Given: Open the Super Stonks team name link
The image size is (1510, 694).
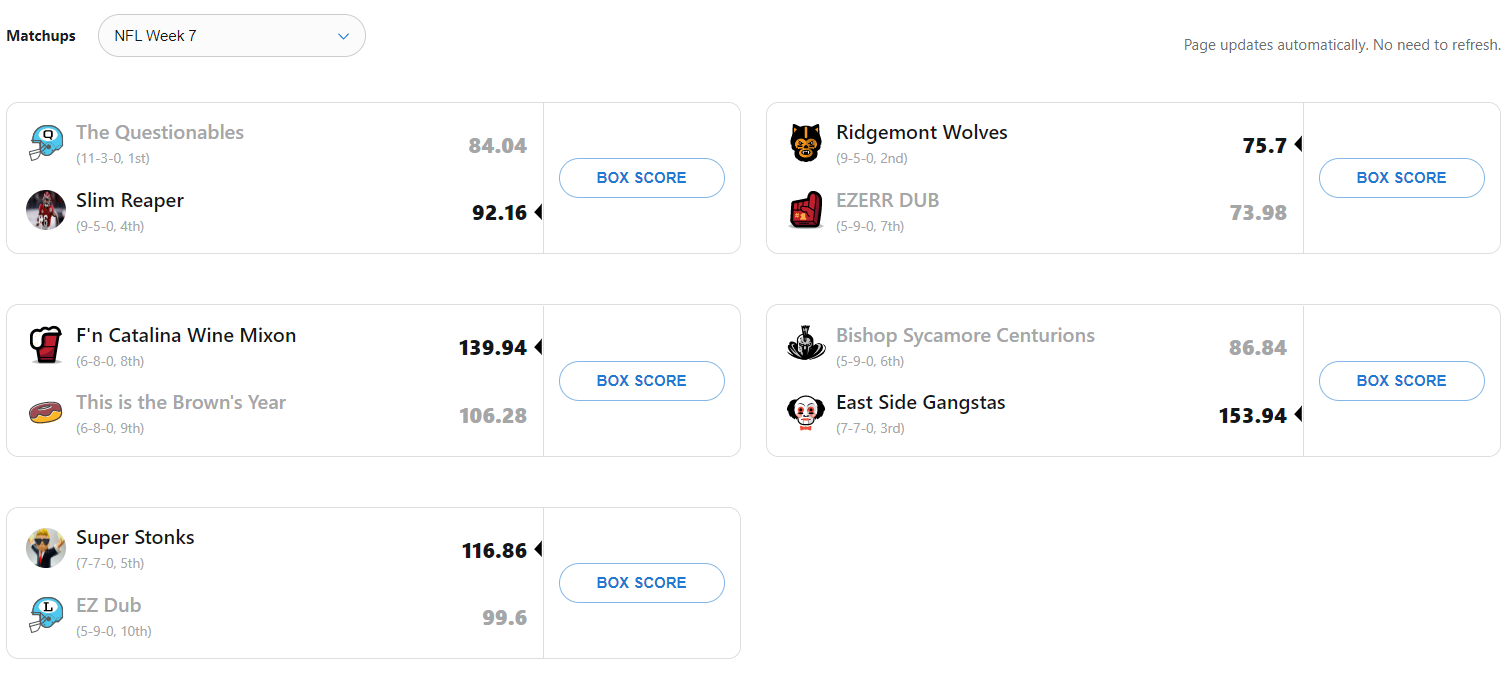Looking at the screenshot, I should click(x=135, y=538).
